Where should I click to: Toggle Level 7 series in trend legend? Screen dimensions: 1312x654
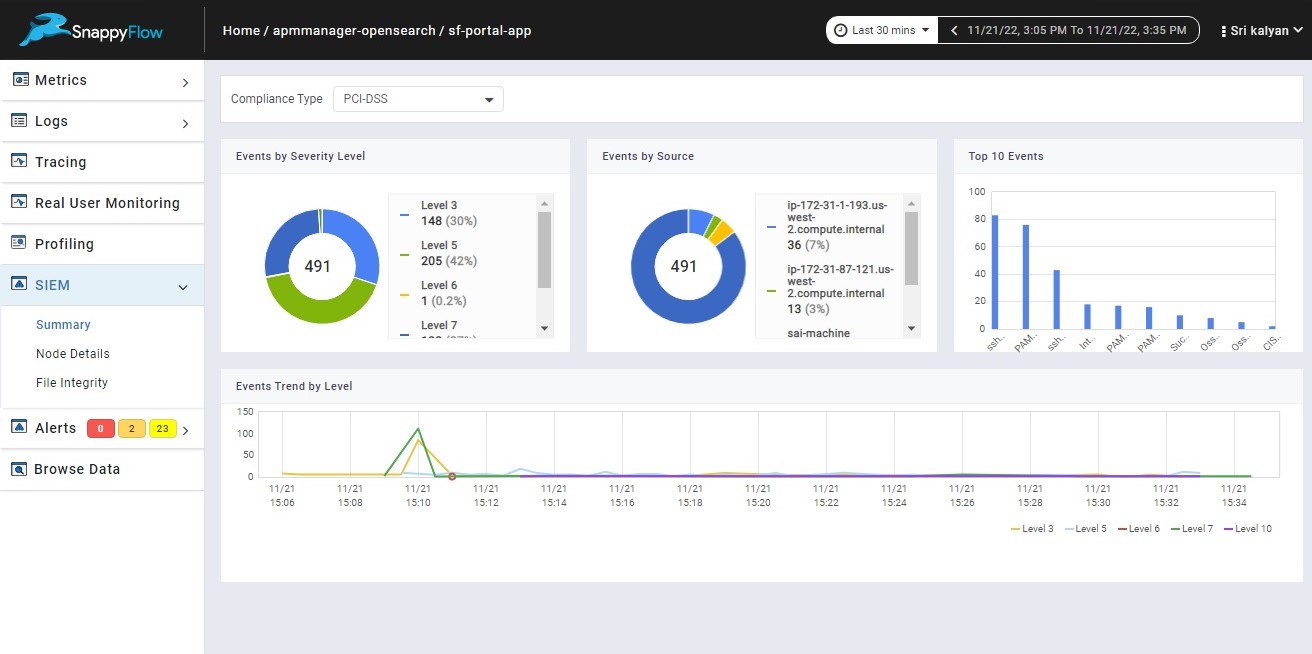[1190, 529]
